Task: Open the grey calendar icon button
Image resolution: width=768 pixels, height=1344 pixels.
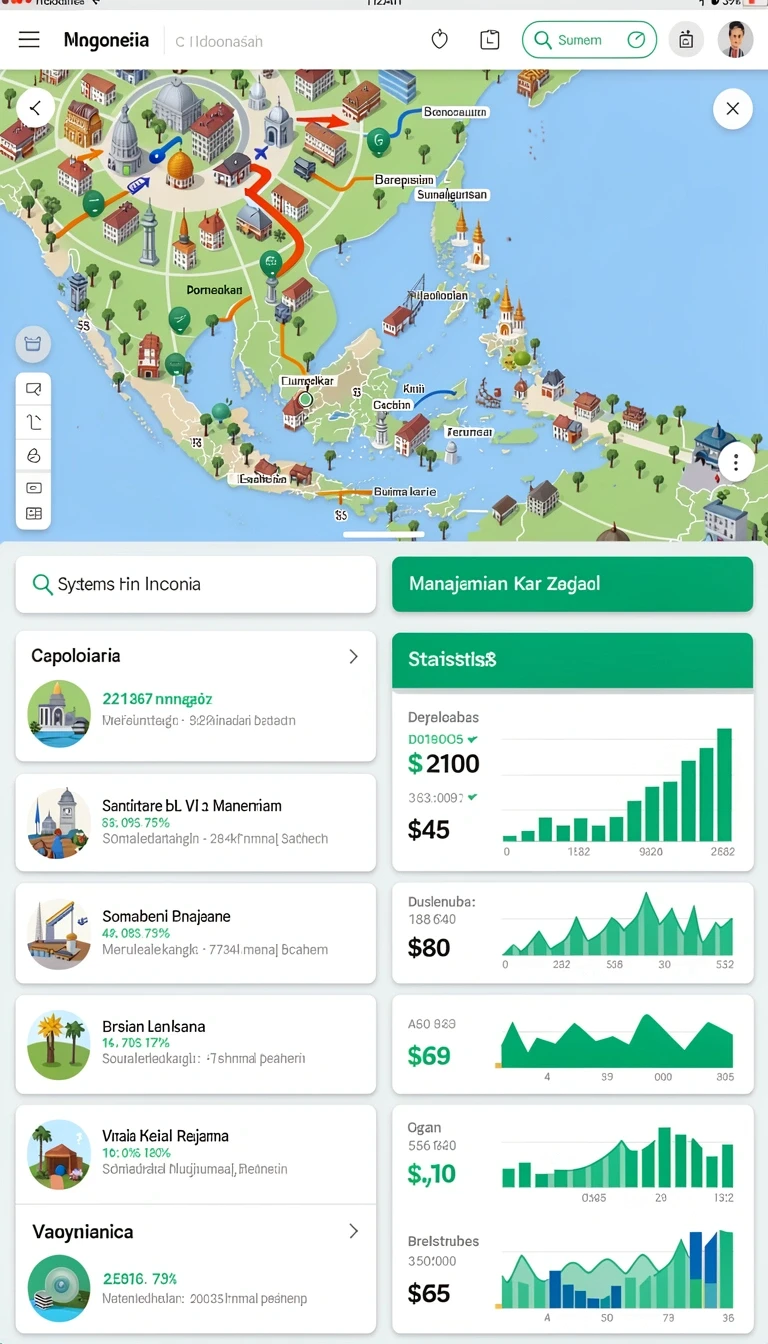Action: coord(686,40)
